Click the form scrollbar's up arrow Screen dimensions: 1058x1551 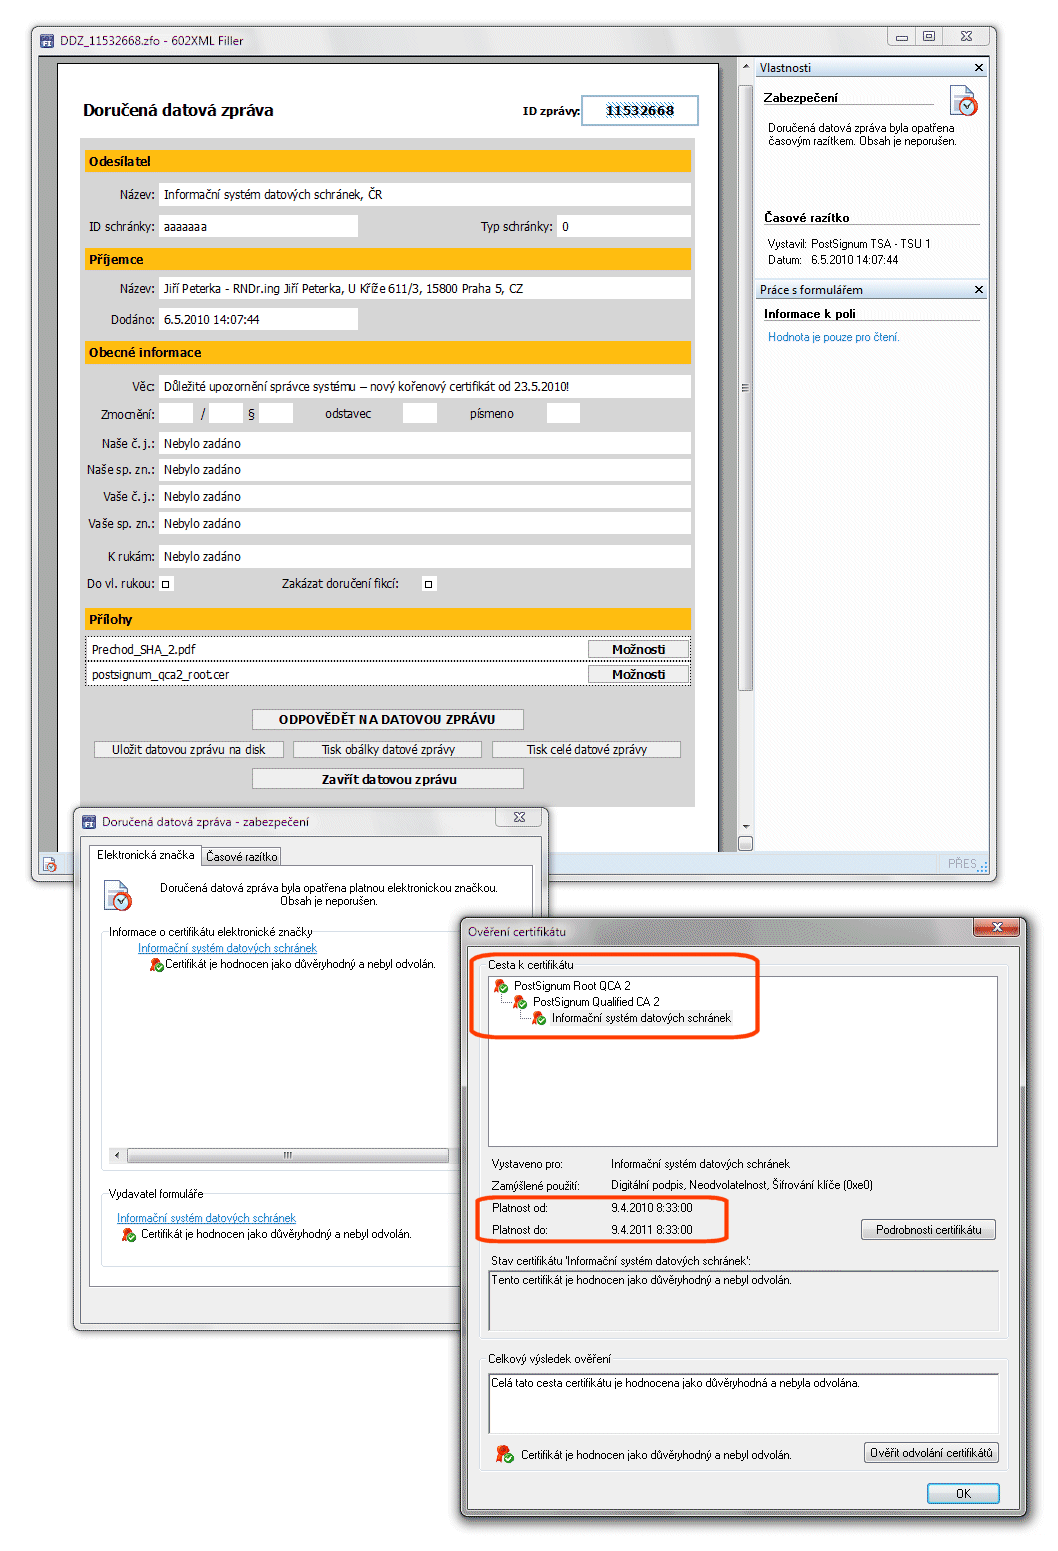(745, 68)
